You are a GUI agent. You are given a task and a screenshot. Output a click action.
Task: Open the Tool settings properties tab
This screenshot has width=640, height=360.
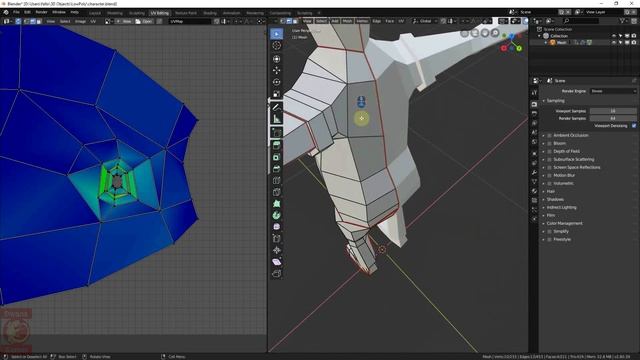point(534,93)
